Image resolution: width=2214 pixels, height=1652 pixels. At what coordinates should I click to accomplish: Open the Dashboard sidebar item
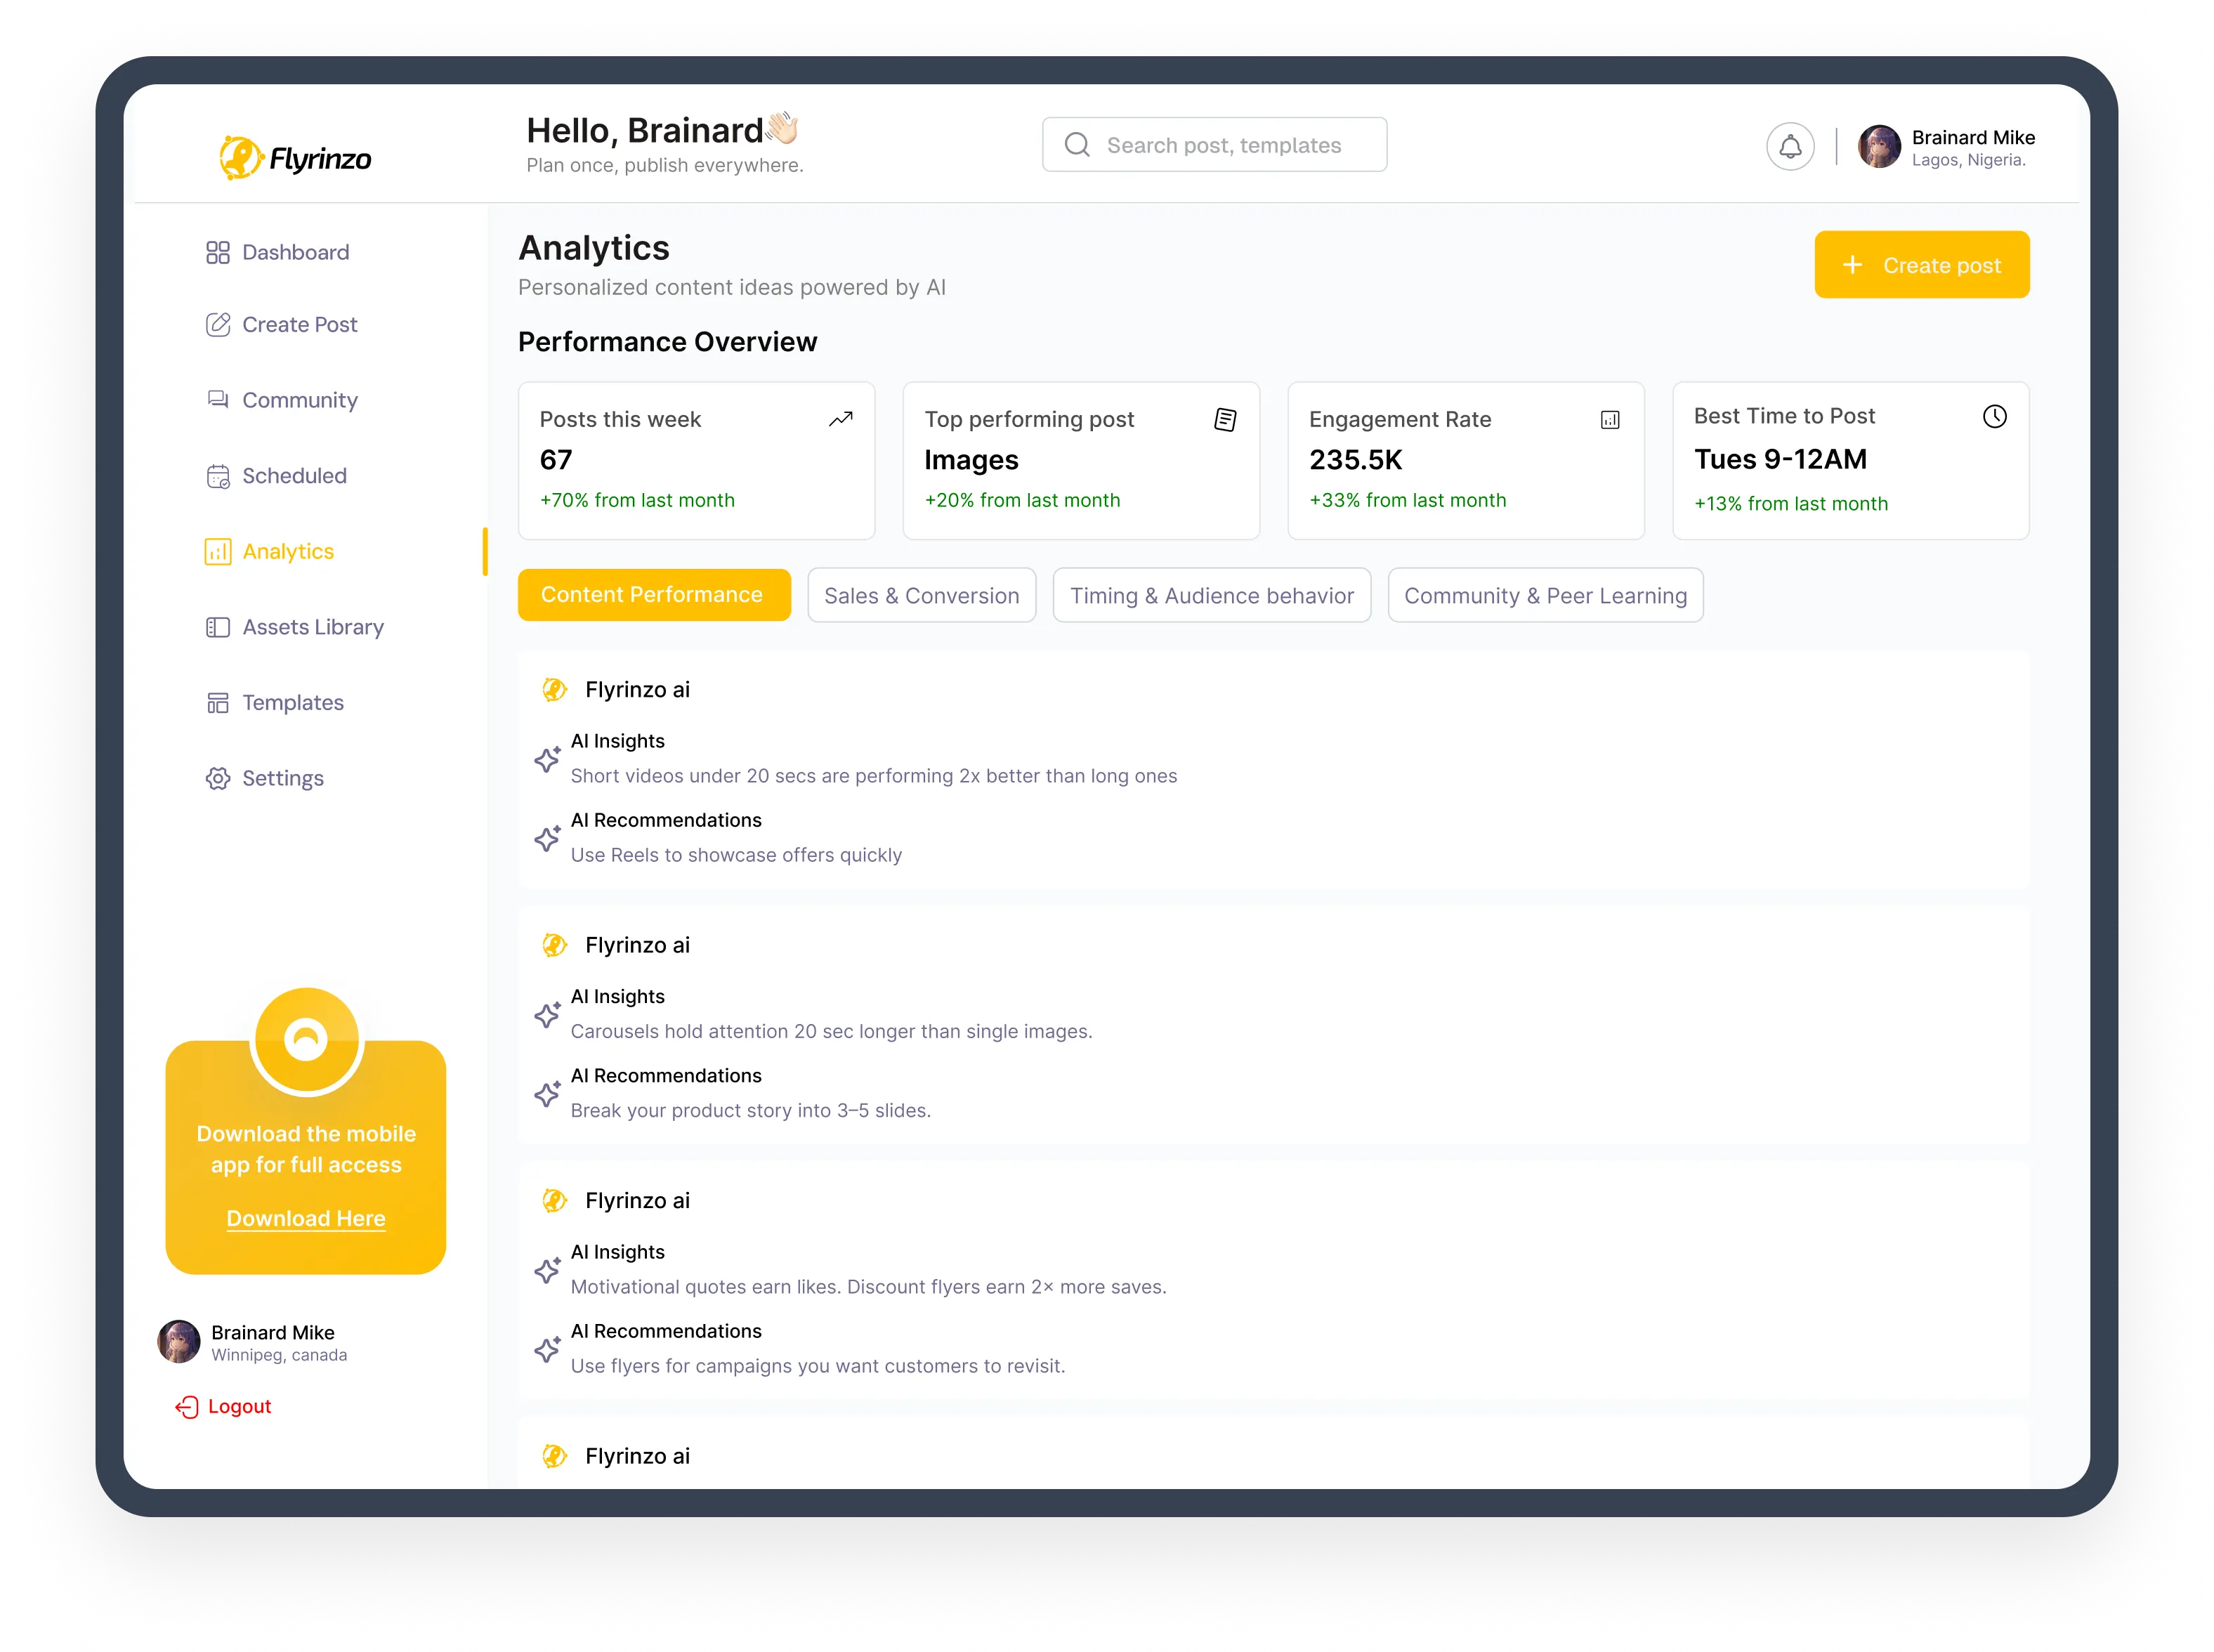[x=277, y=252]
